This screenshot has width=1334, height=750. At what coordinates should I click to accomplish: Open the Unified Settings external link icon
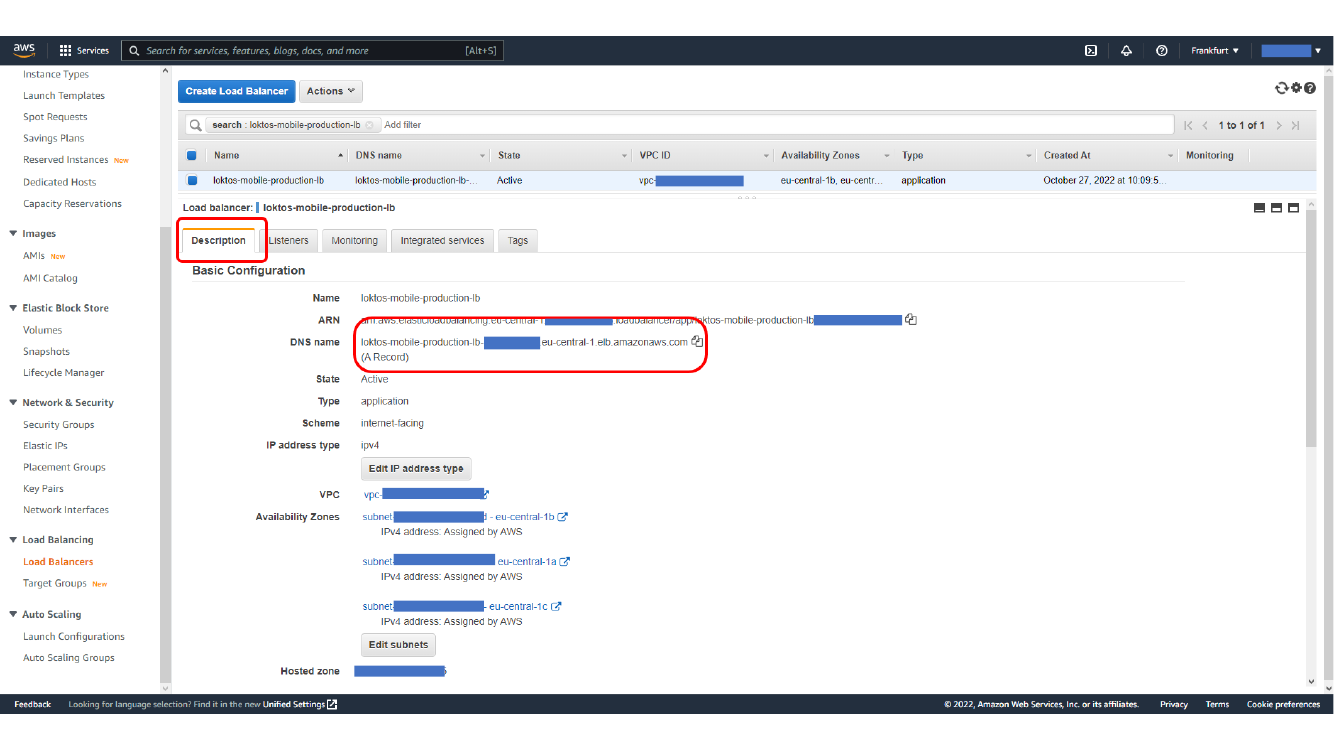point(332,704)
